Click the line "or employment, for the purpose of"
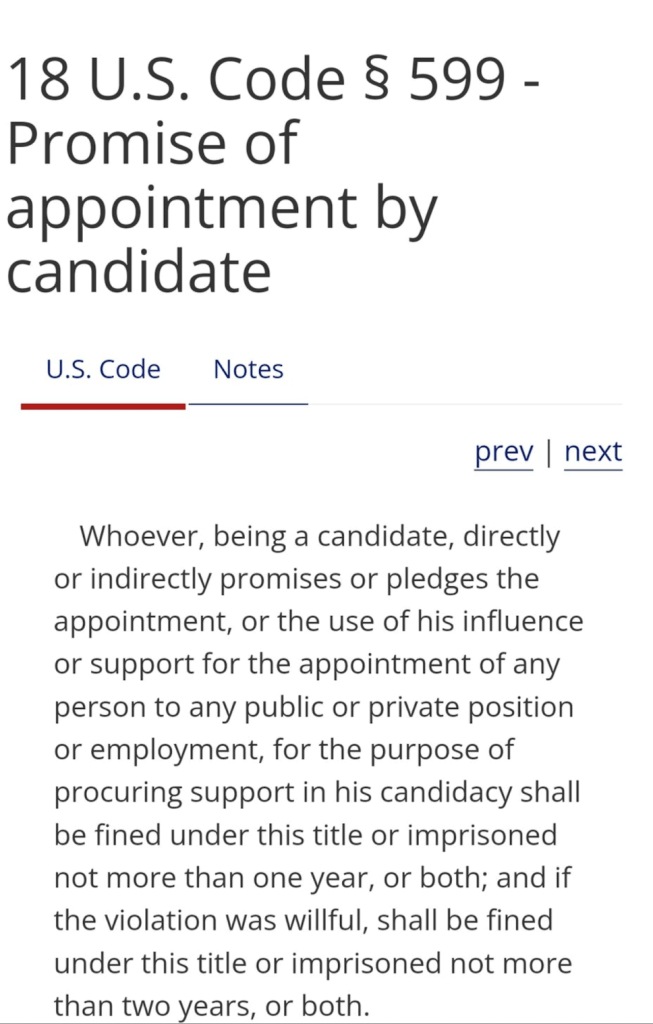 click(284, 750)
